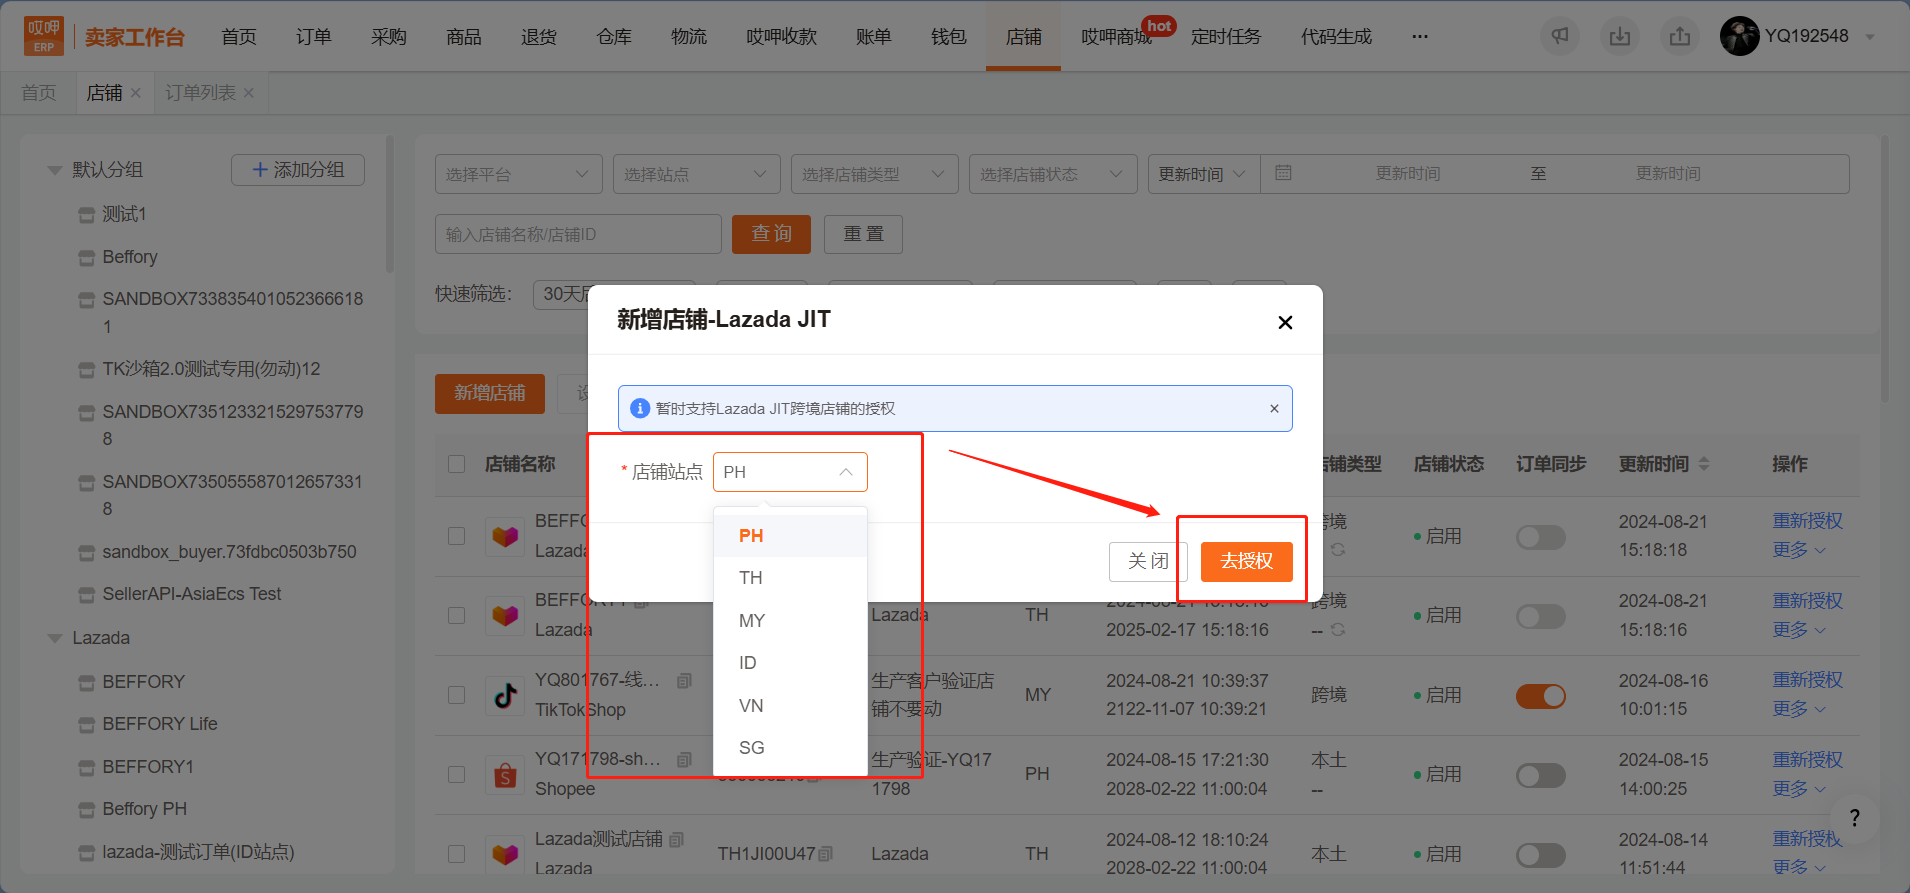Click the Shopee platform icon
This screenshot has width=1910, height=893.
point(505,775)
